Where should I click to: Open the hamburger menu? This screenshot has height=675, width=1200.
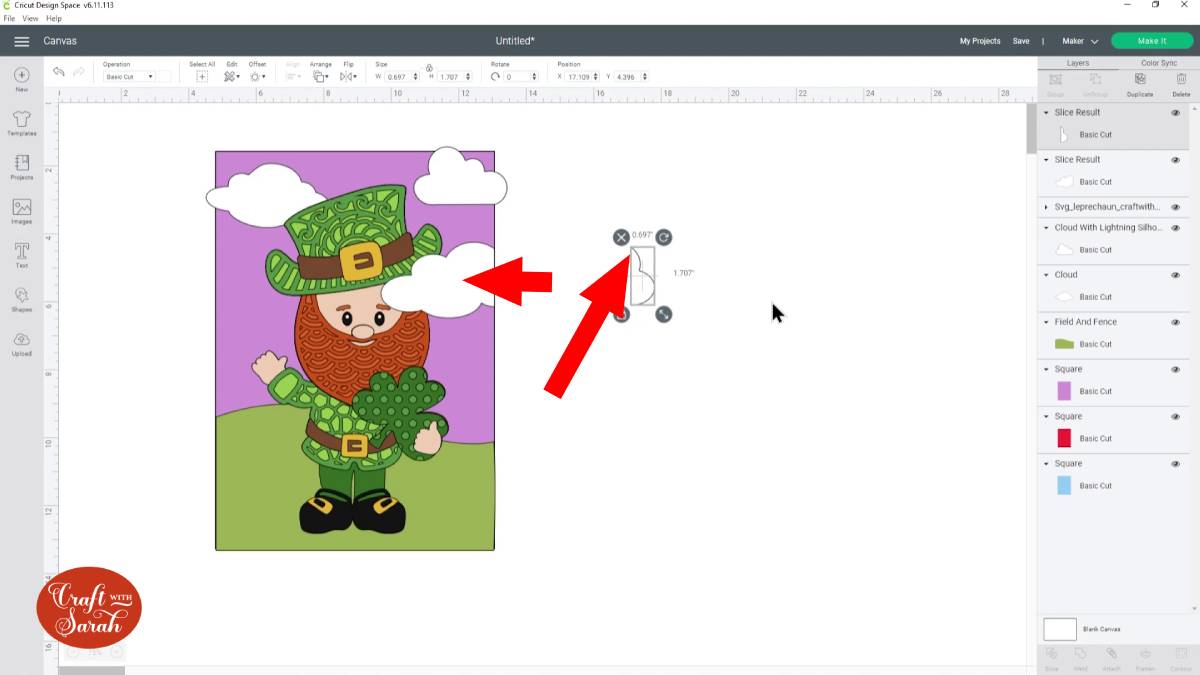(x=21, y=41)
